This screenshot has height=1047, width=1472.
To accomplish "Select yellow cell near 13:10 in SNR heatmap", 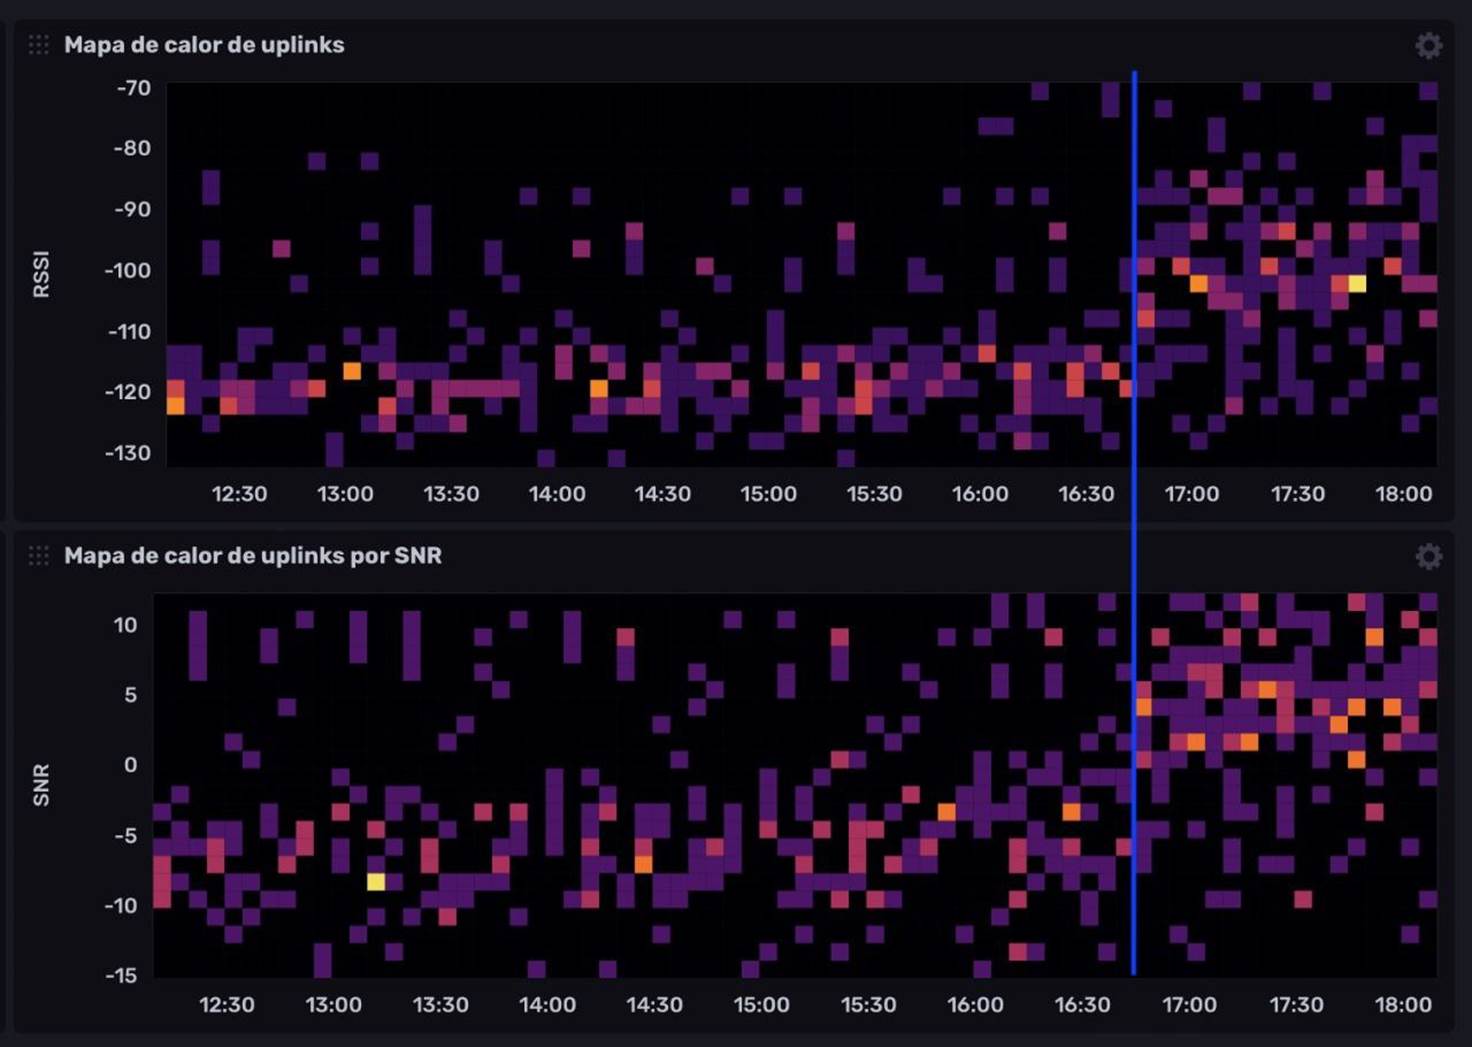I will coord(376,882).
